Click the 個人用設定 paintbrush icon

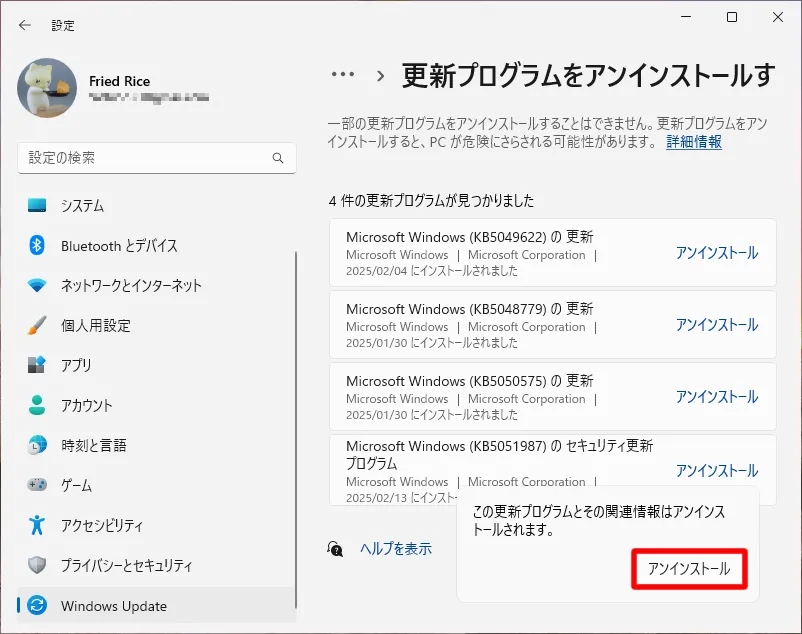37,325
